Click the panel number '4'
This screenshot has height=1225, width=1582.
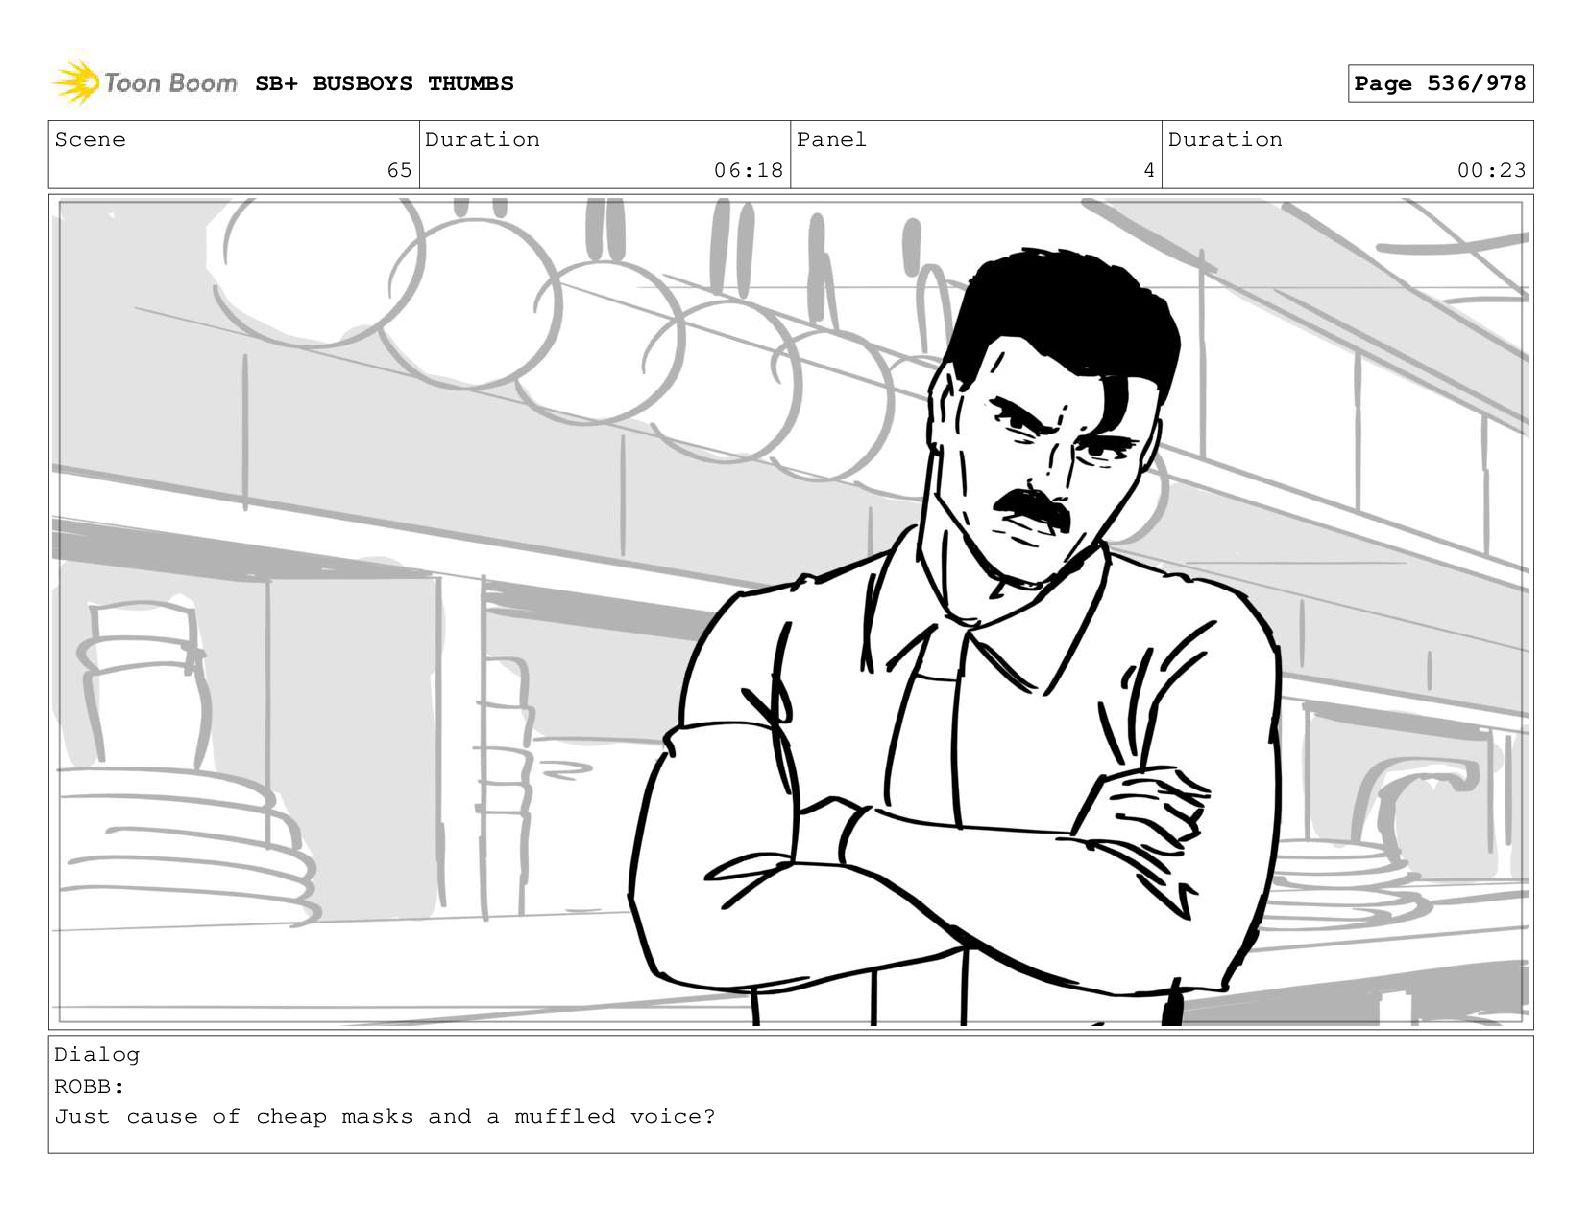pyautogui.click(x=1149, y=170)
